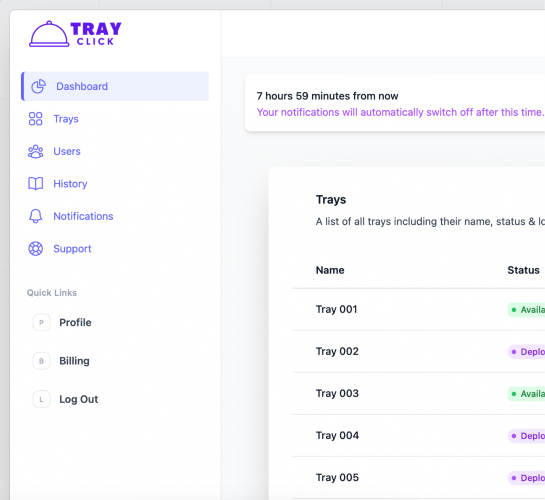Screen dimensions: 545x500
Task: Open the Profile quick link
Action: point(75,322)
